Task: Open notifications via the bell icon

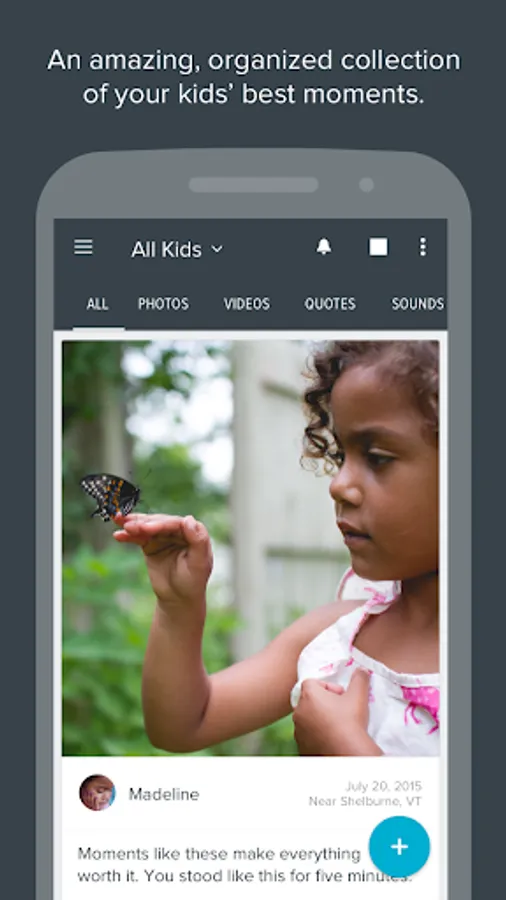Action: (324, 247)
